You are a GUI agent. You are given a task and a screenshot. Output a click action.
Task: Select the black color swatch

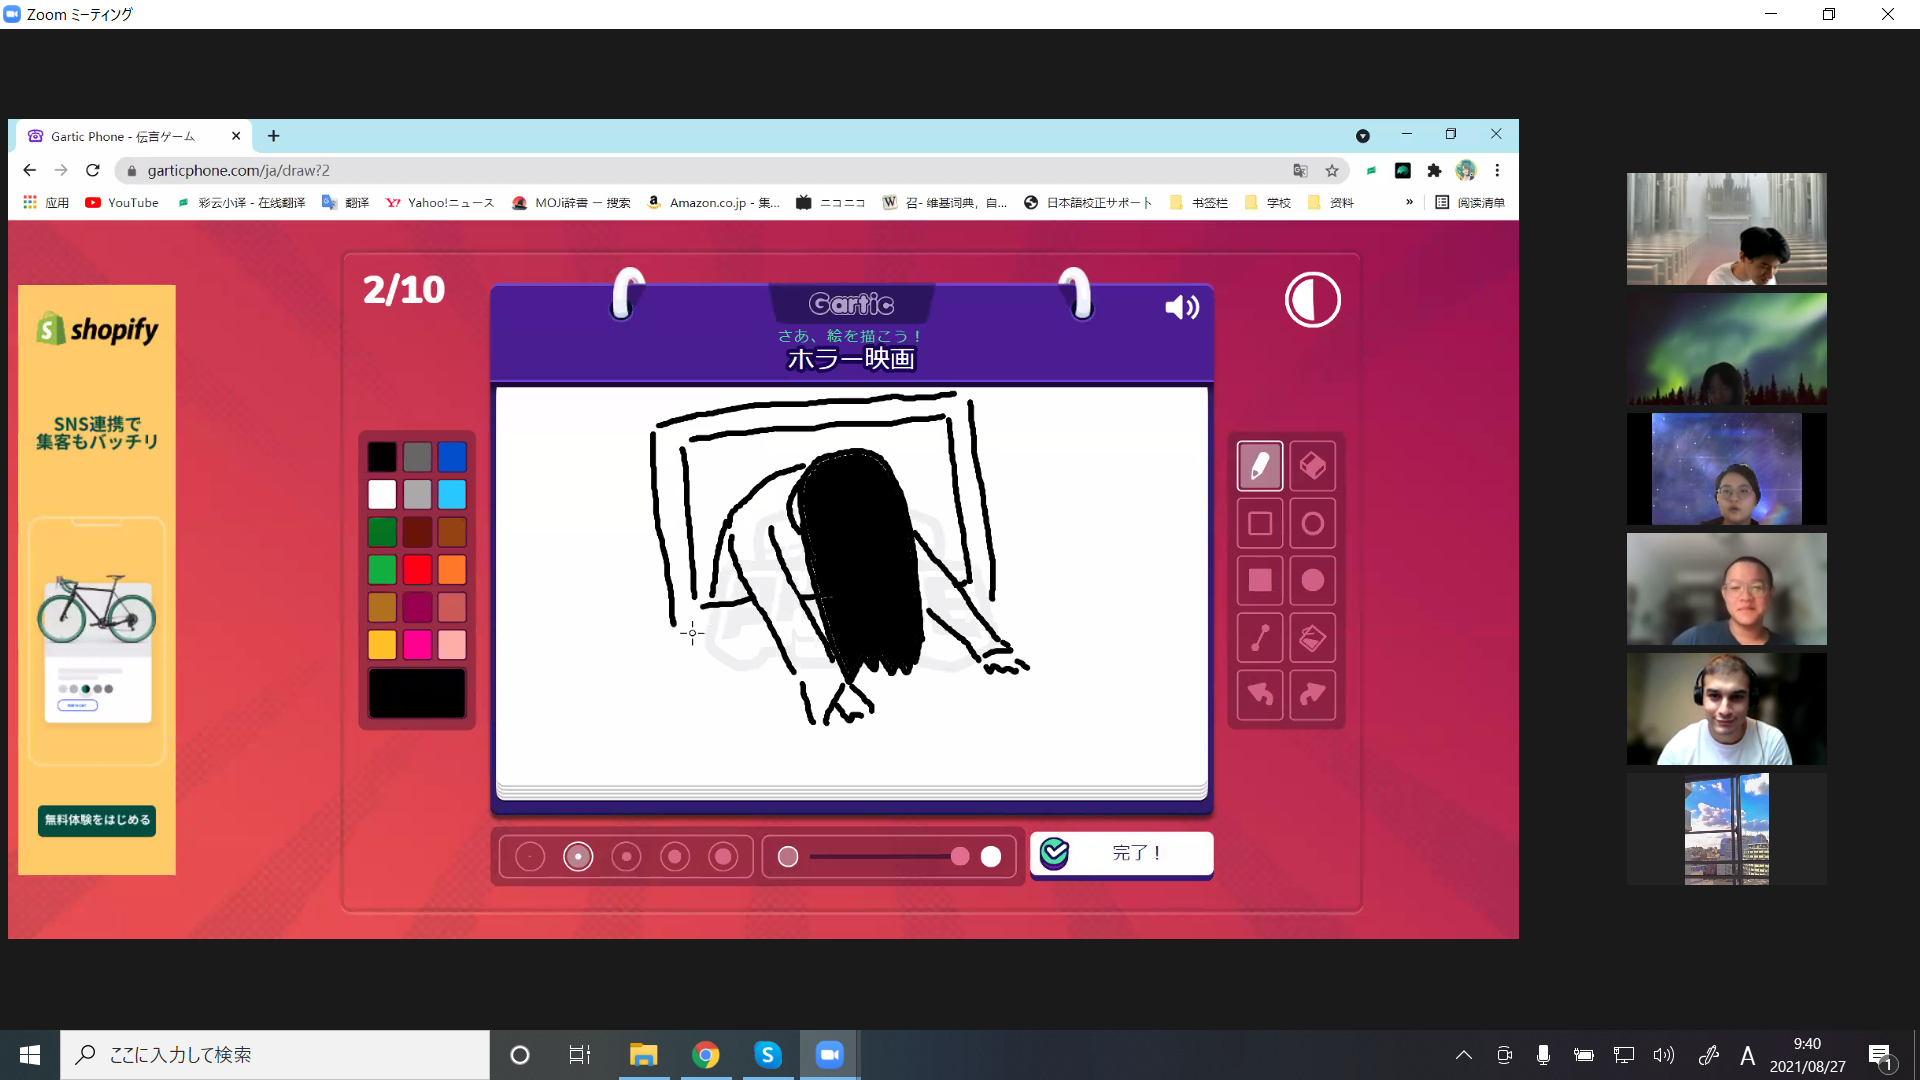coord(382,457)
